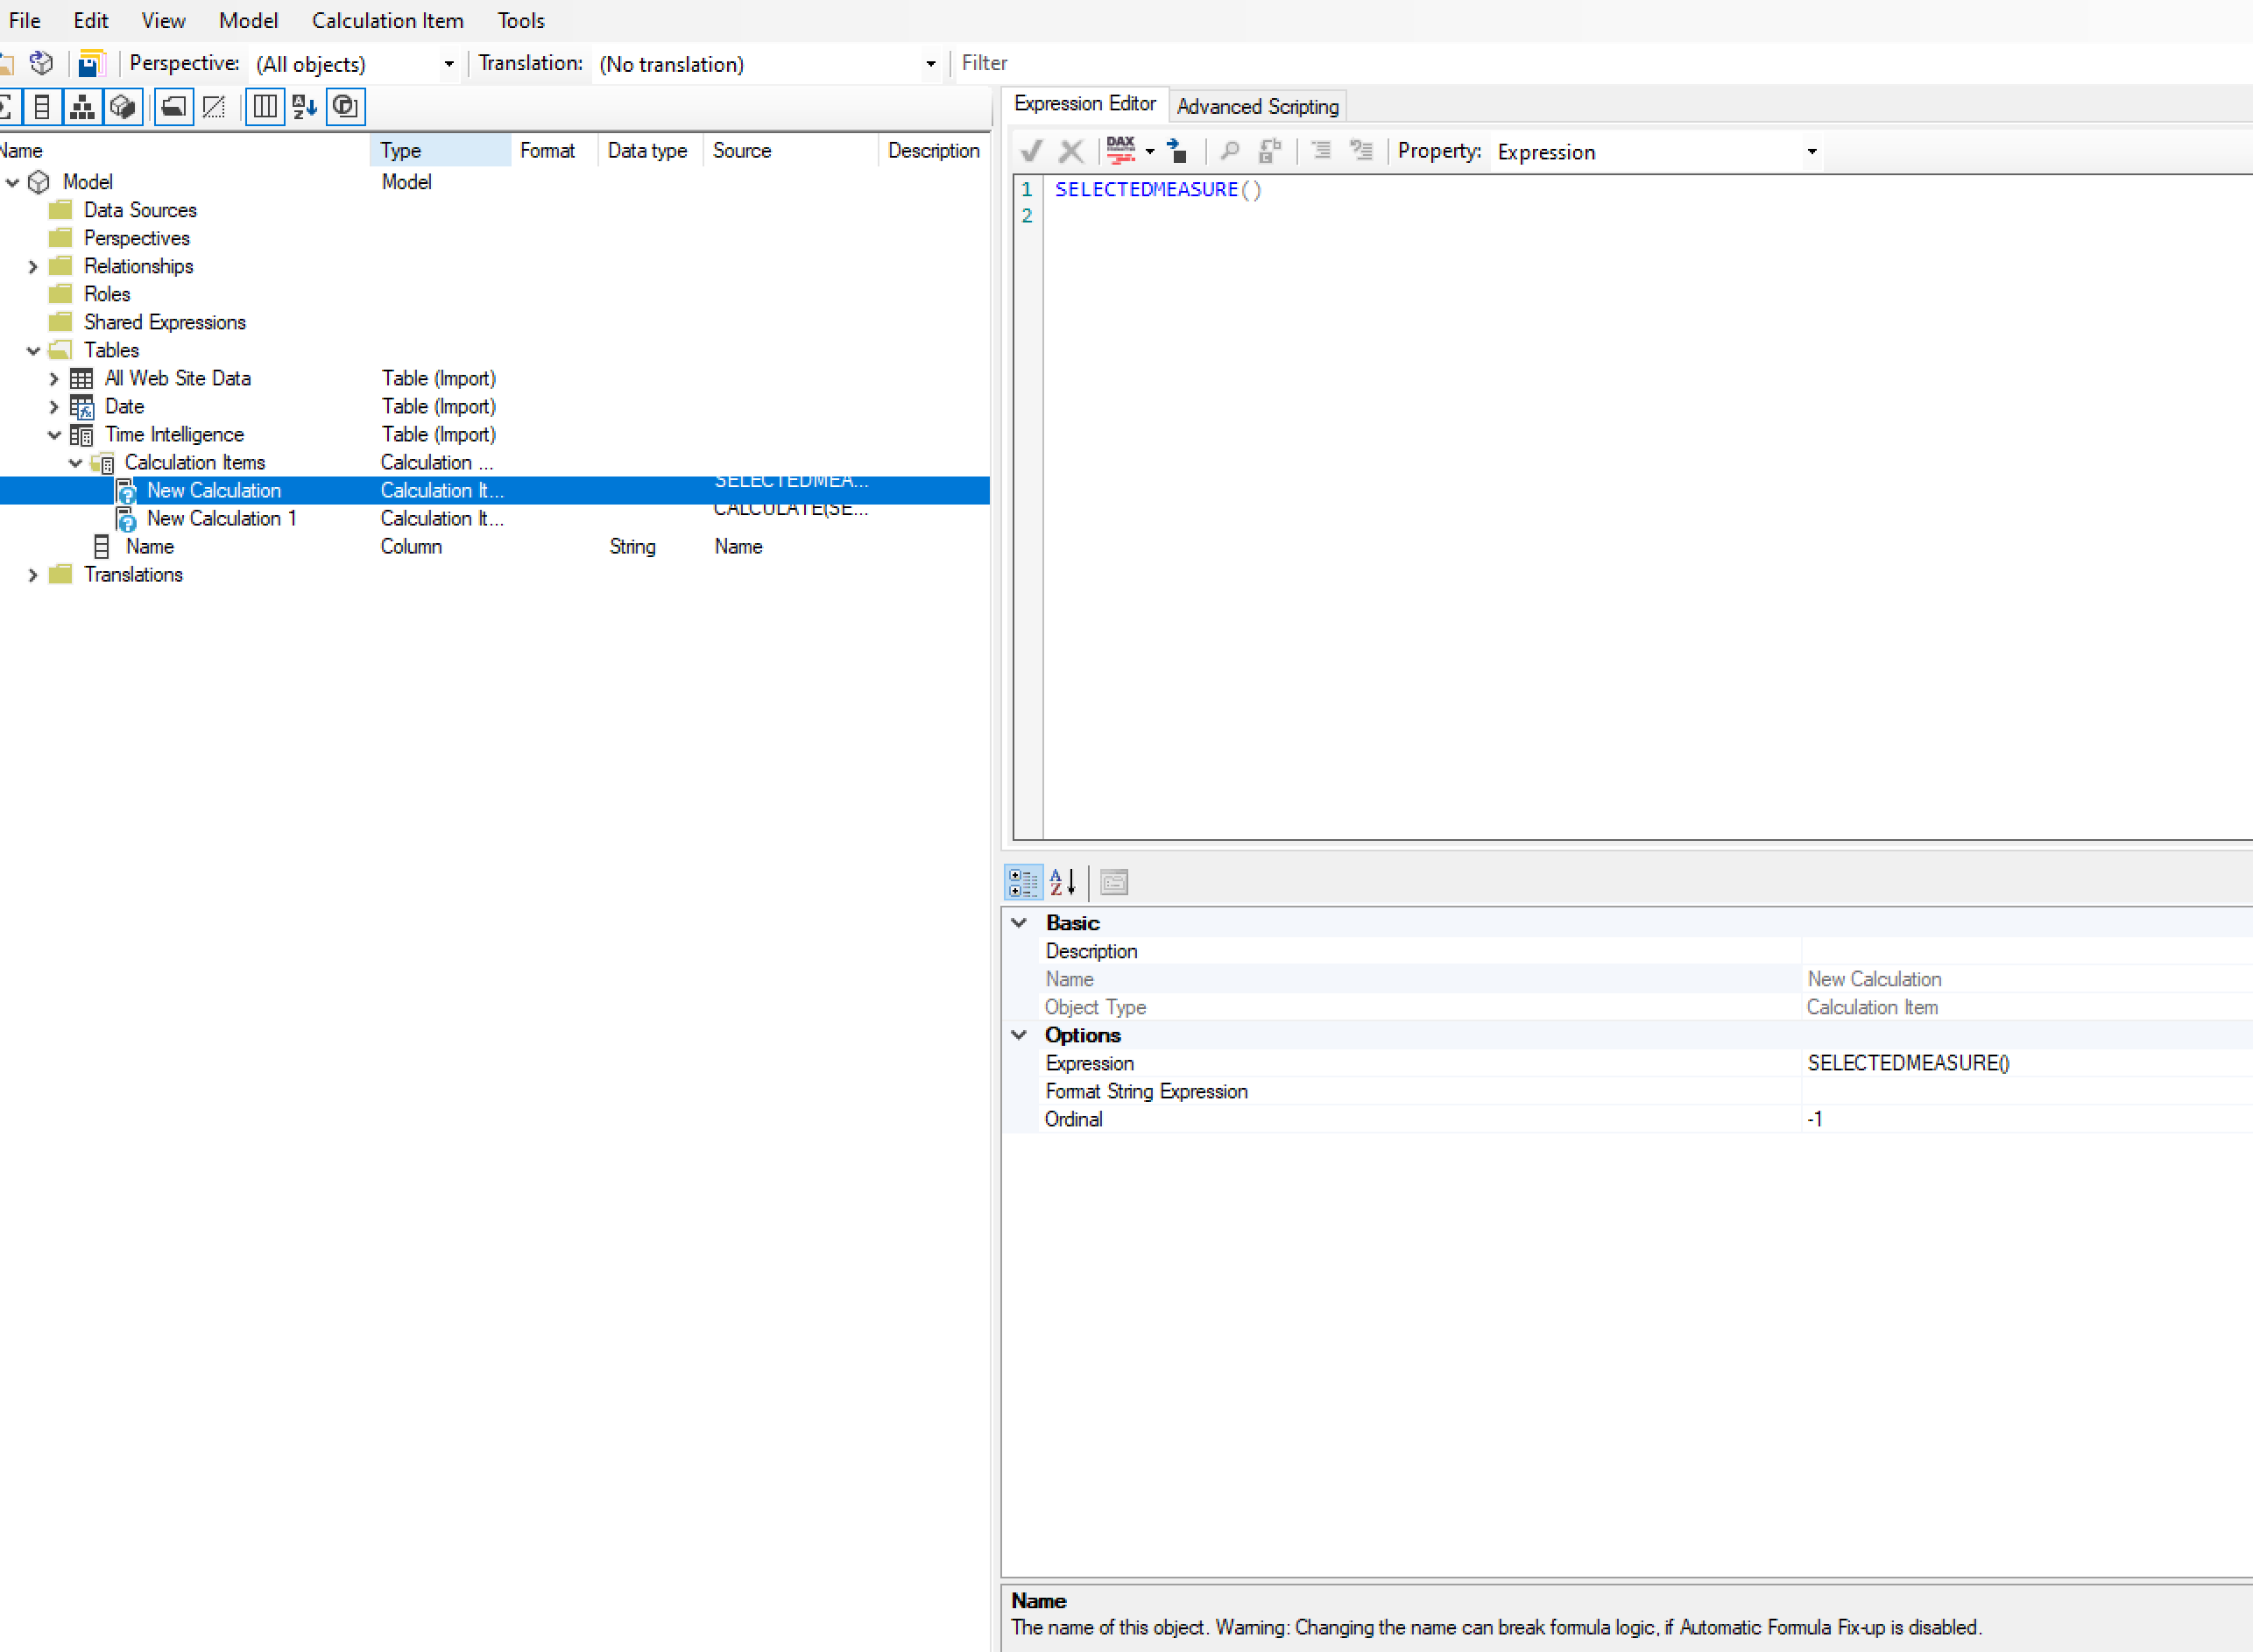Screen dimensions: 2253x1652
Task: Toggle the show columns view button
Action: click(x=264, y=107)
